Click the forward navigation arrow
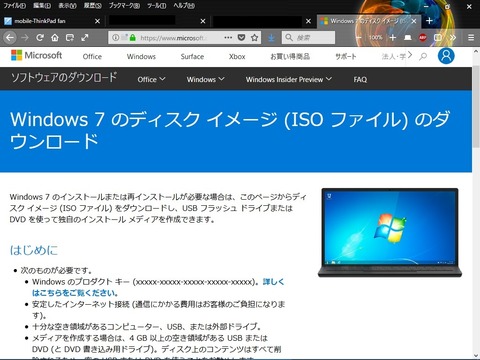Viewport: 480px width, 360px height. coord(25,38)
